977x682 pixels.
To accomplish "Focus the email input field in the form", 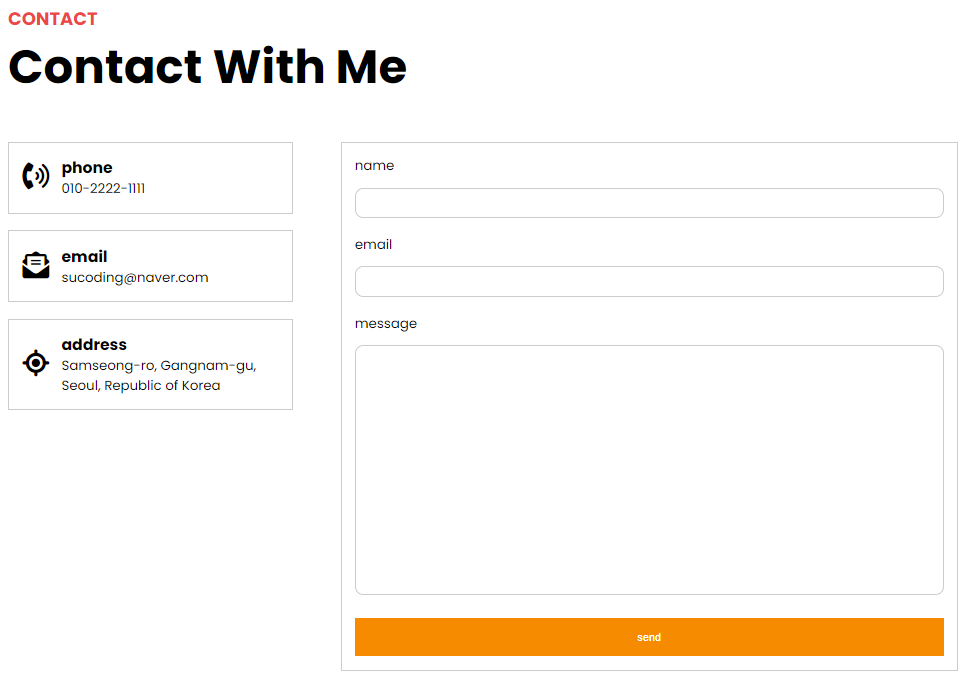I will (x=649, y=281).
